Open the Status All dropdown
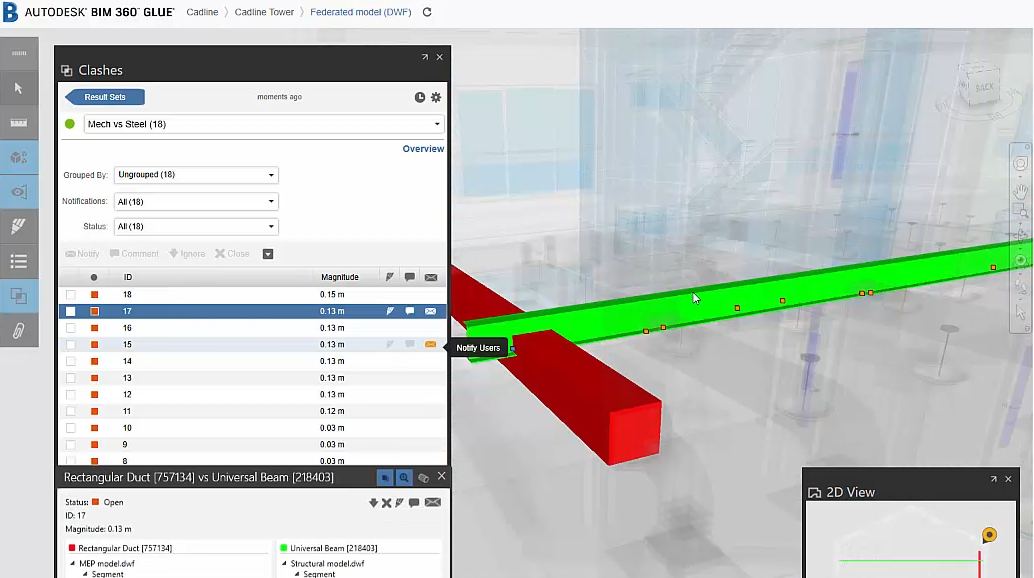This screenshot has height=578, width=1034. point(196,226)
